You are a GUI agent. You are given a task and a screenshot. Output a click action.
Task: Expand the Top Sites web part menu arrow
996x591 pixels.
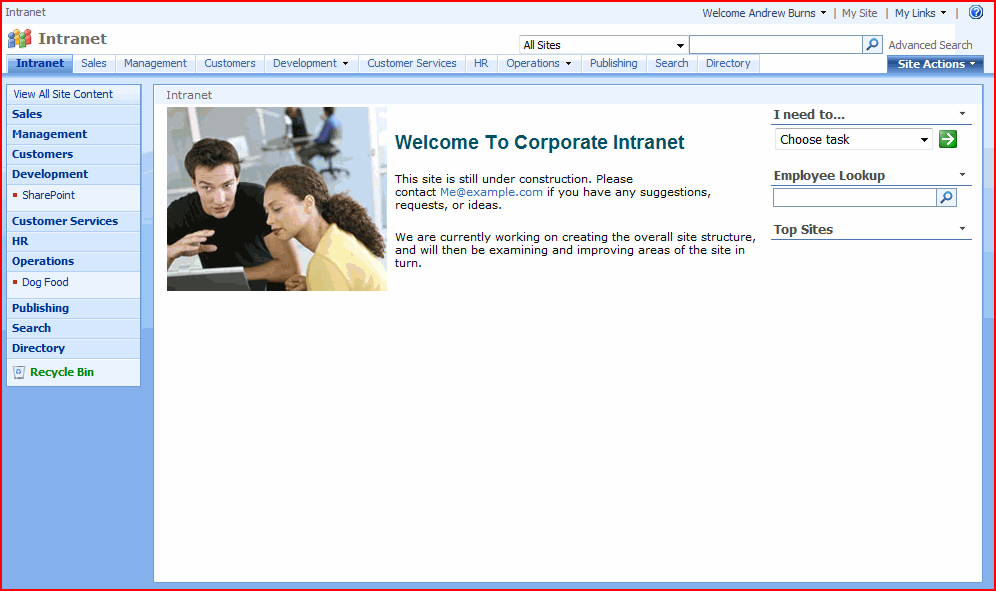962,229
